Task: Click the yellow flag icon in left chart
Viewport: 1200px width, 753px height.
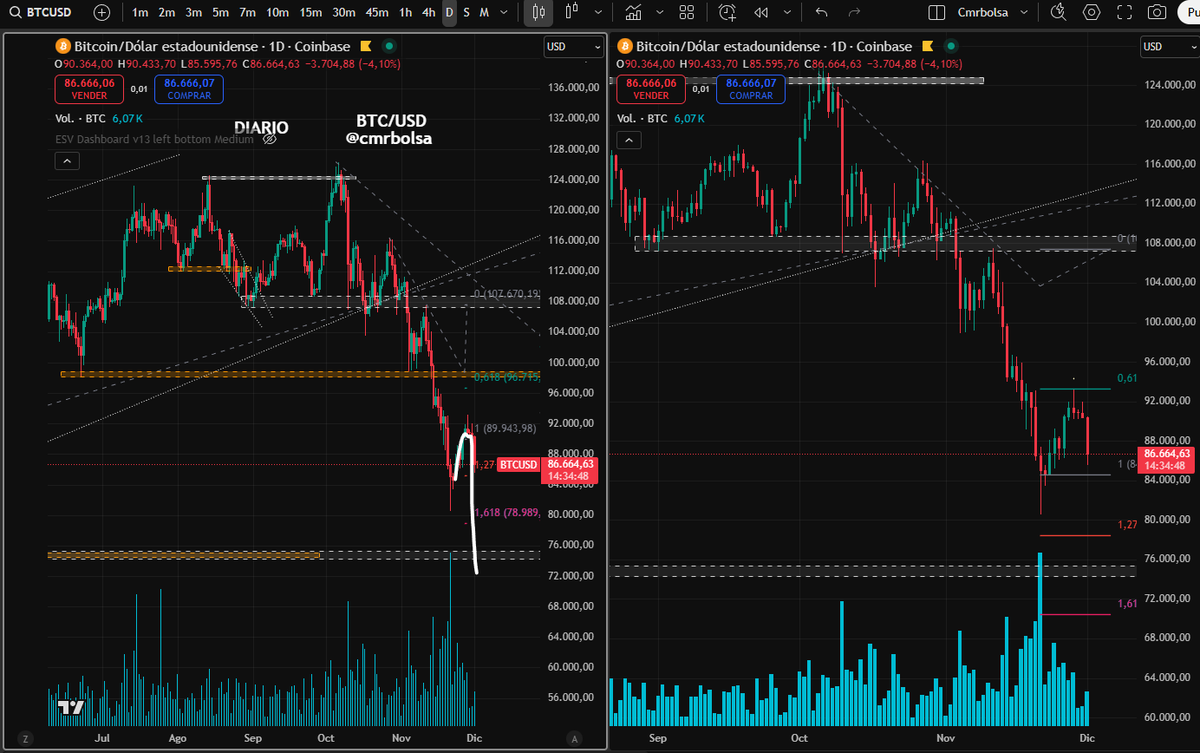Action: (x=367, y=47)
